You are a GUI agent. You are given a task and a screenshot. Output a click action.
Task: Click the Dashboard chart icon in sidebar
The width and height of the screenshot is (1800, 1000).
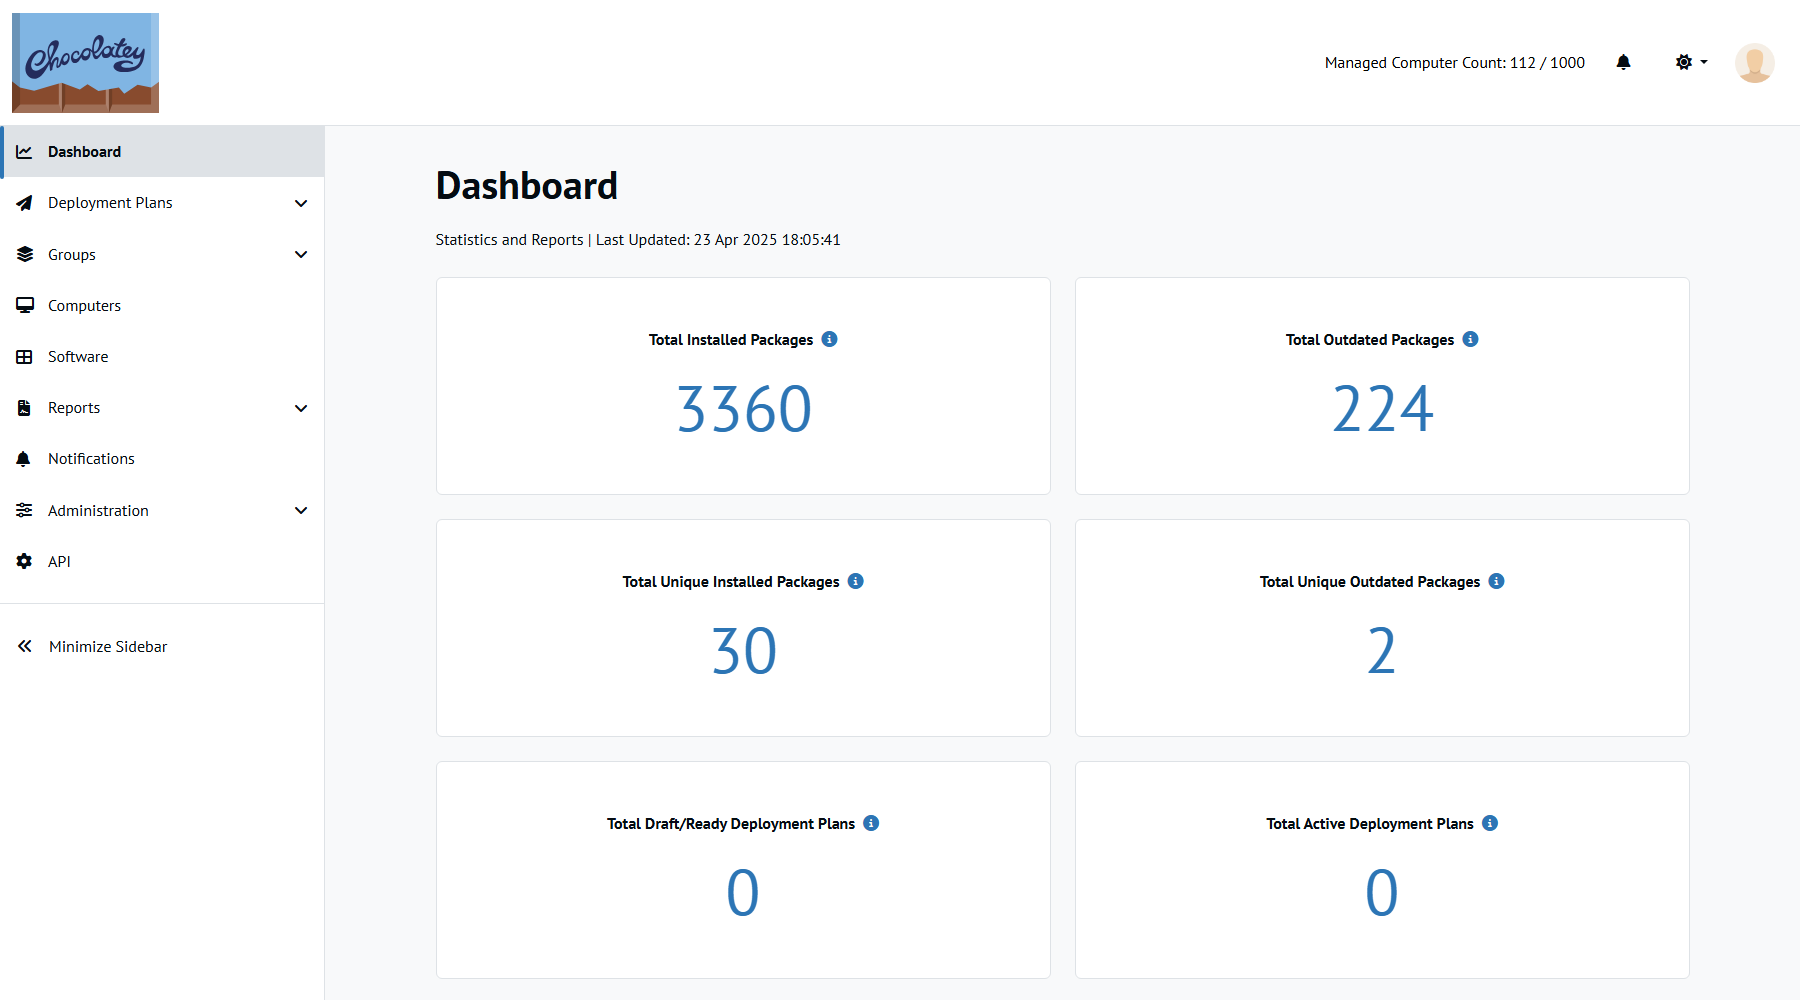(24, 152)
